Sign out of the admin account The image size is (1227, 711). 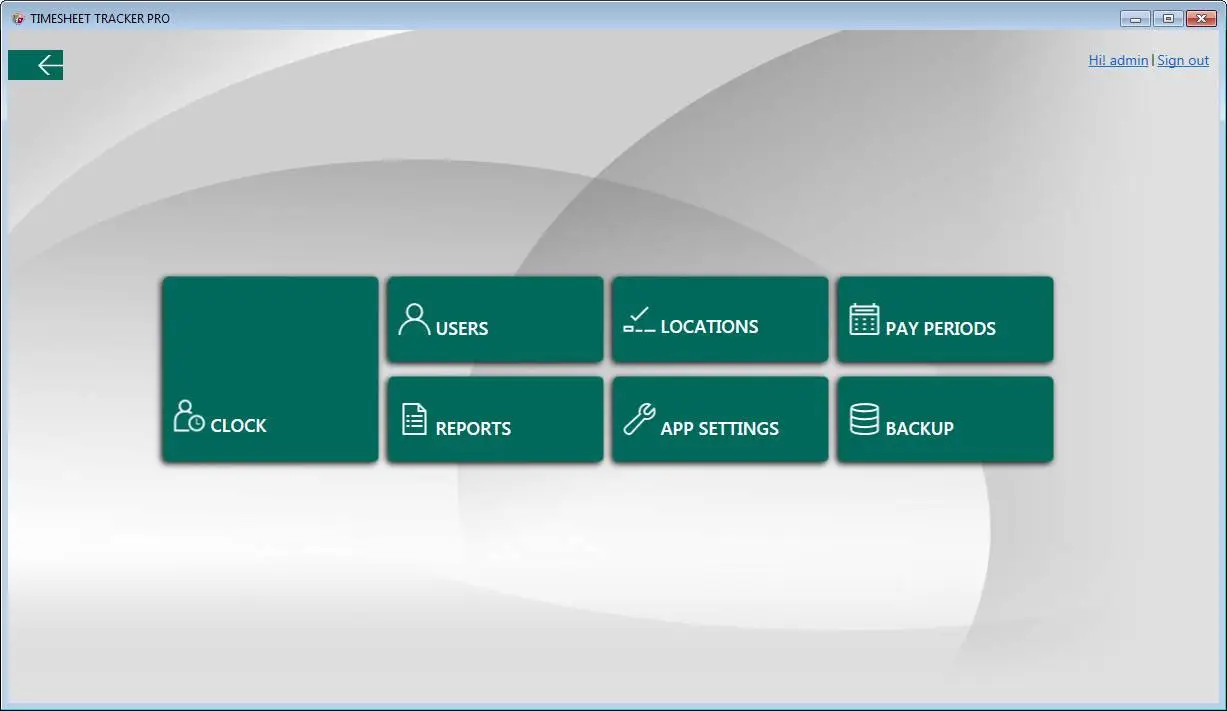[1182, 60]
